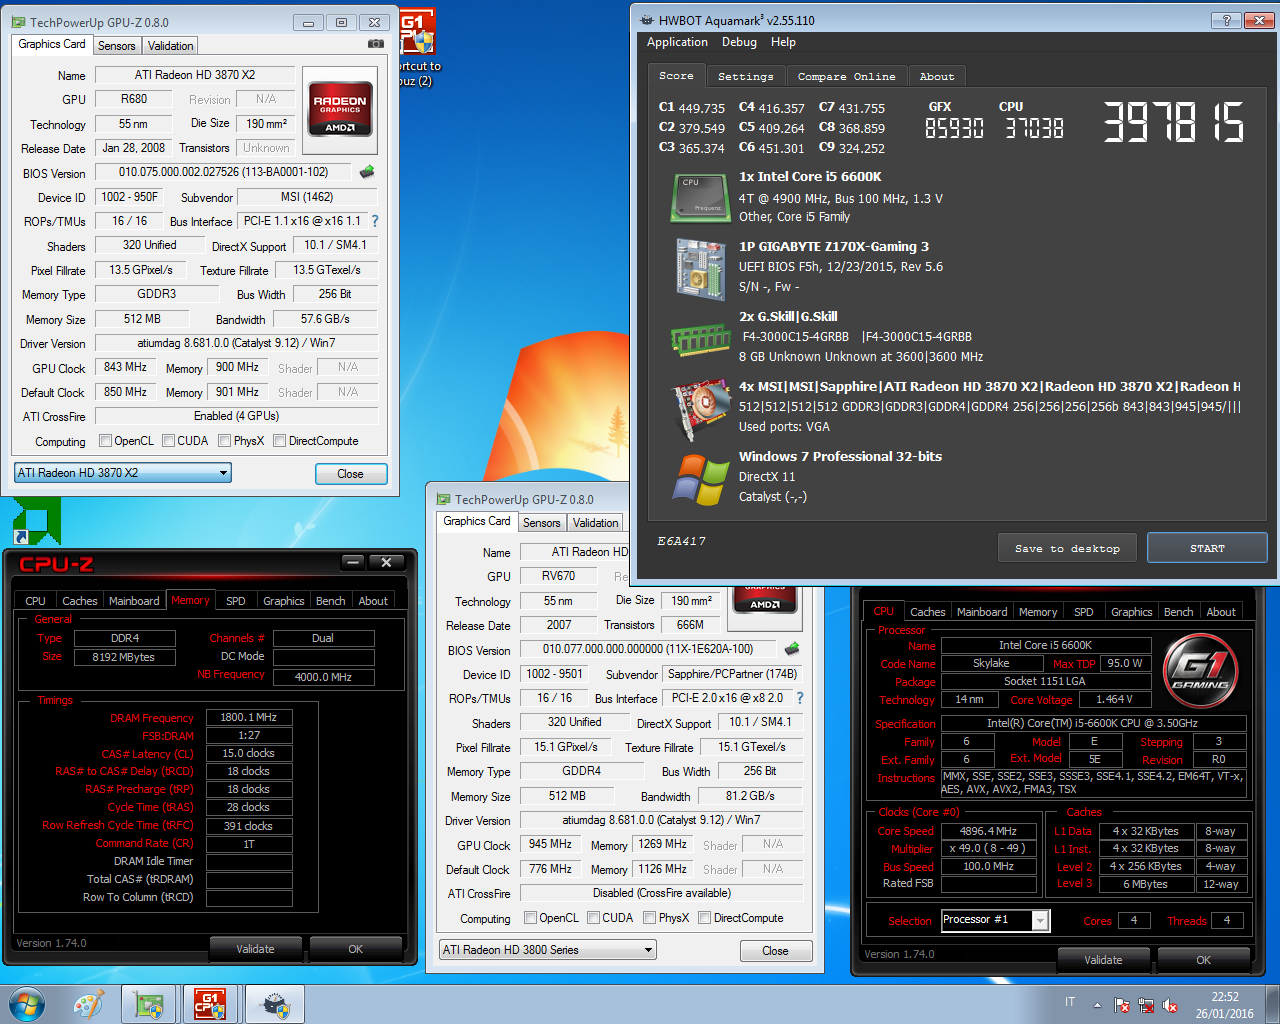The image size is (1280, 1024).
Task: Click OK button in memory CPU-Z window
Action: [356, 949]
